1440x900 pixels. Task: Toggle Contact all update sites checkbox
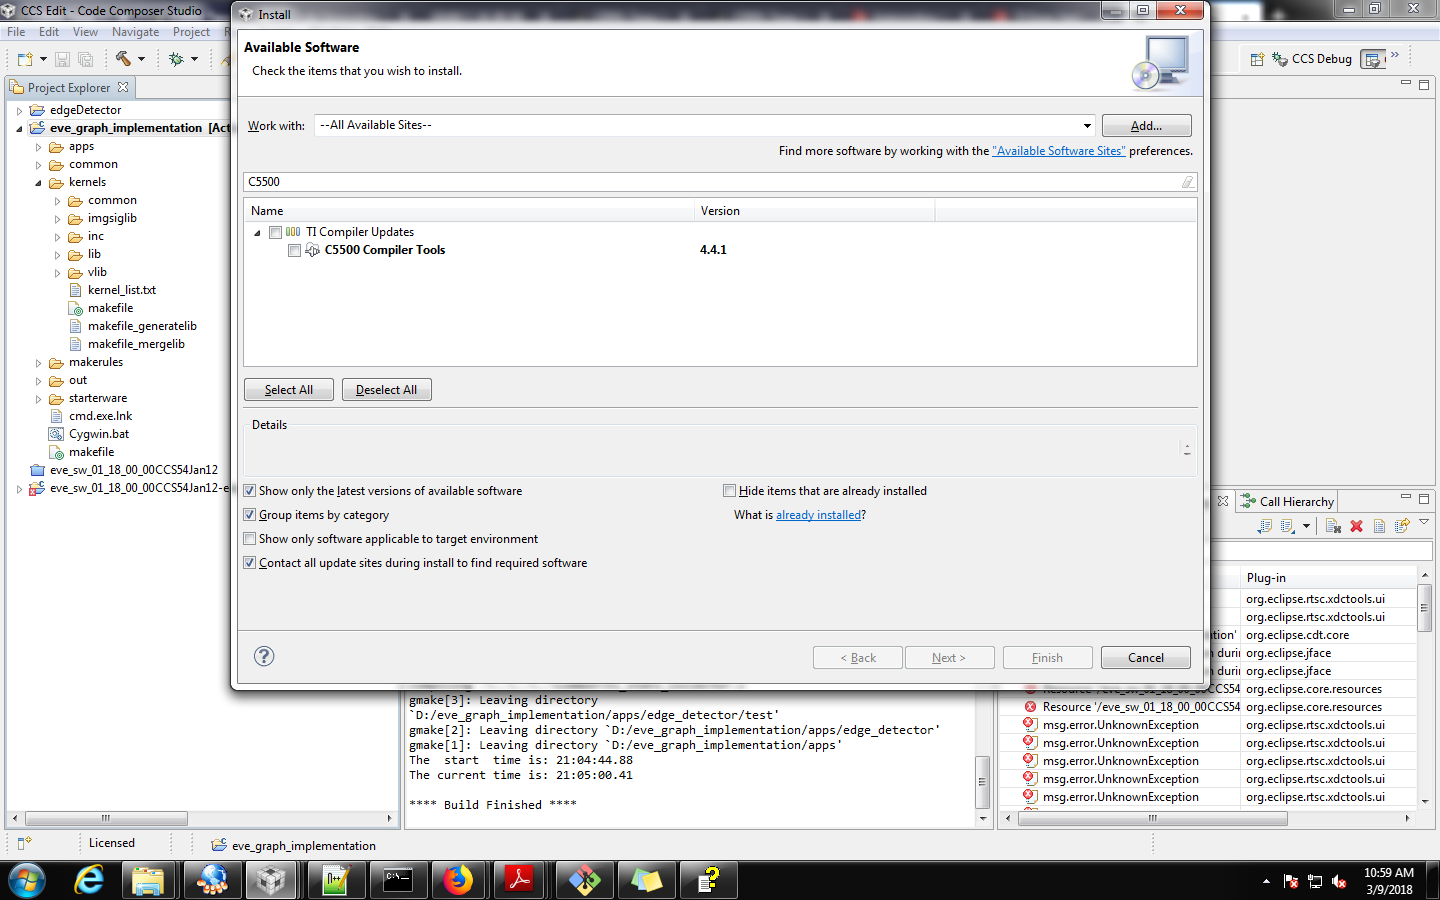coord(250,563)
